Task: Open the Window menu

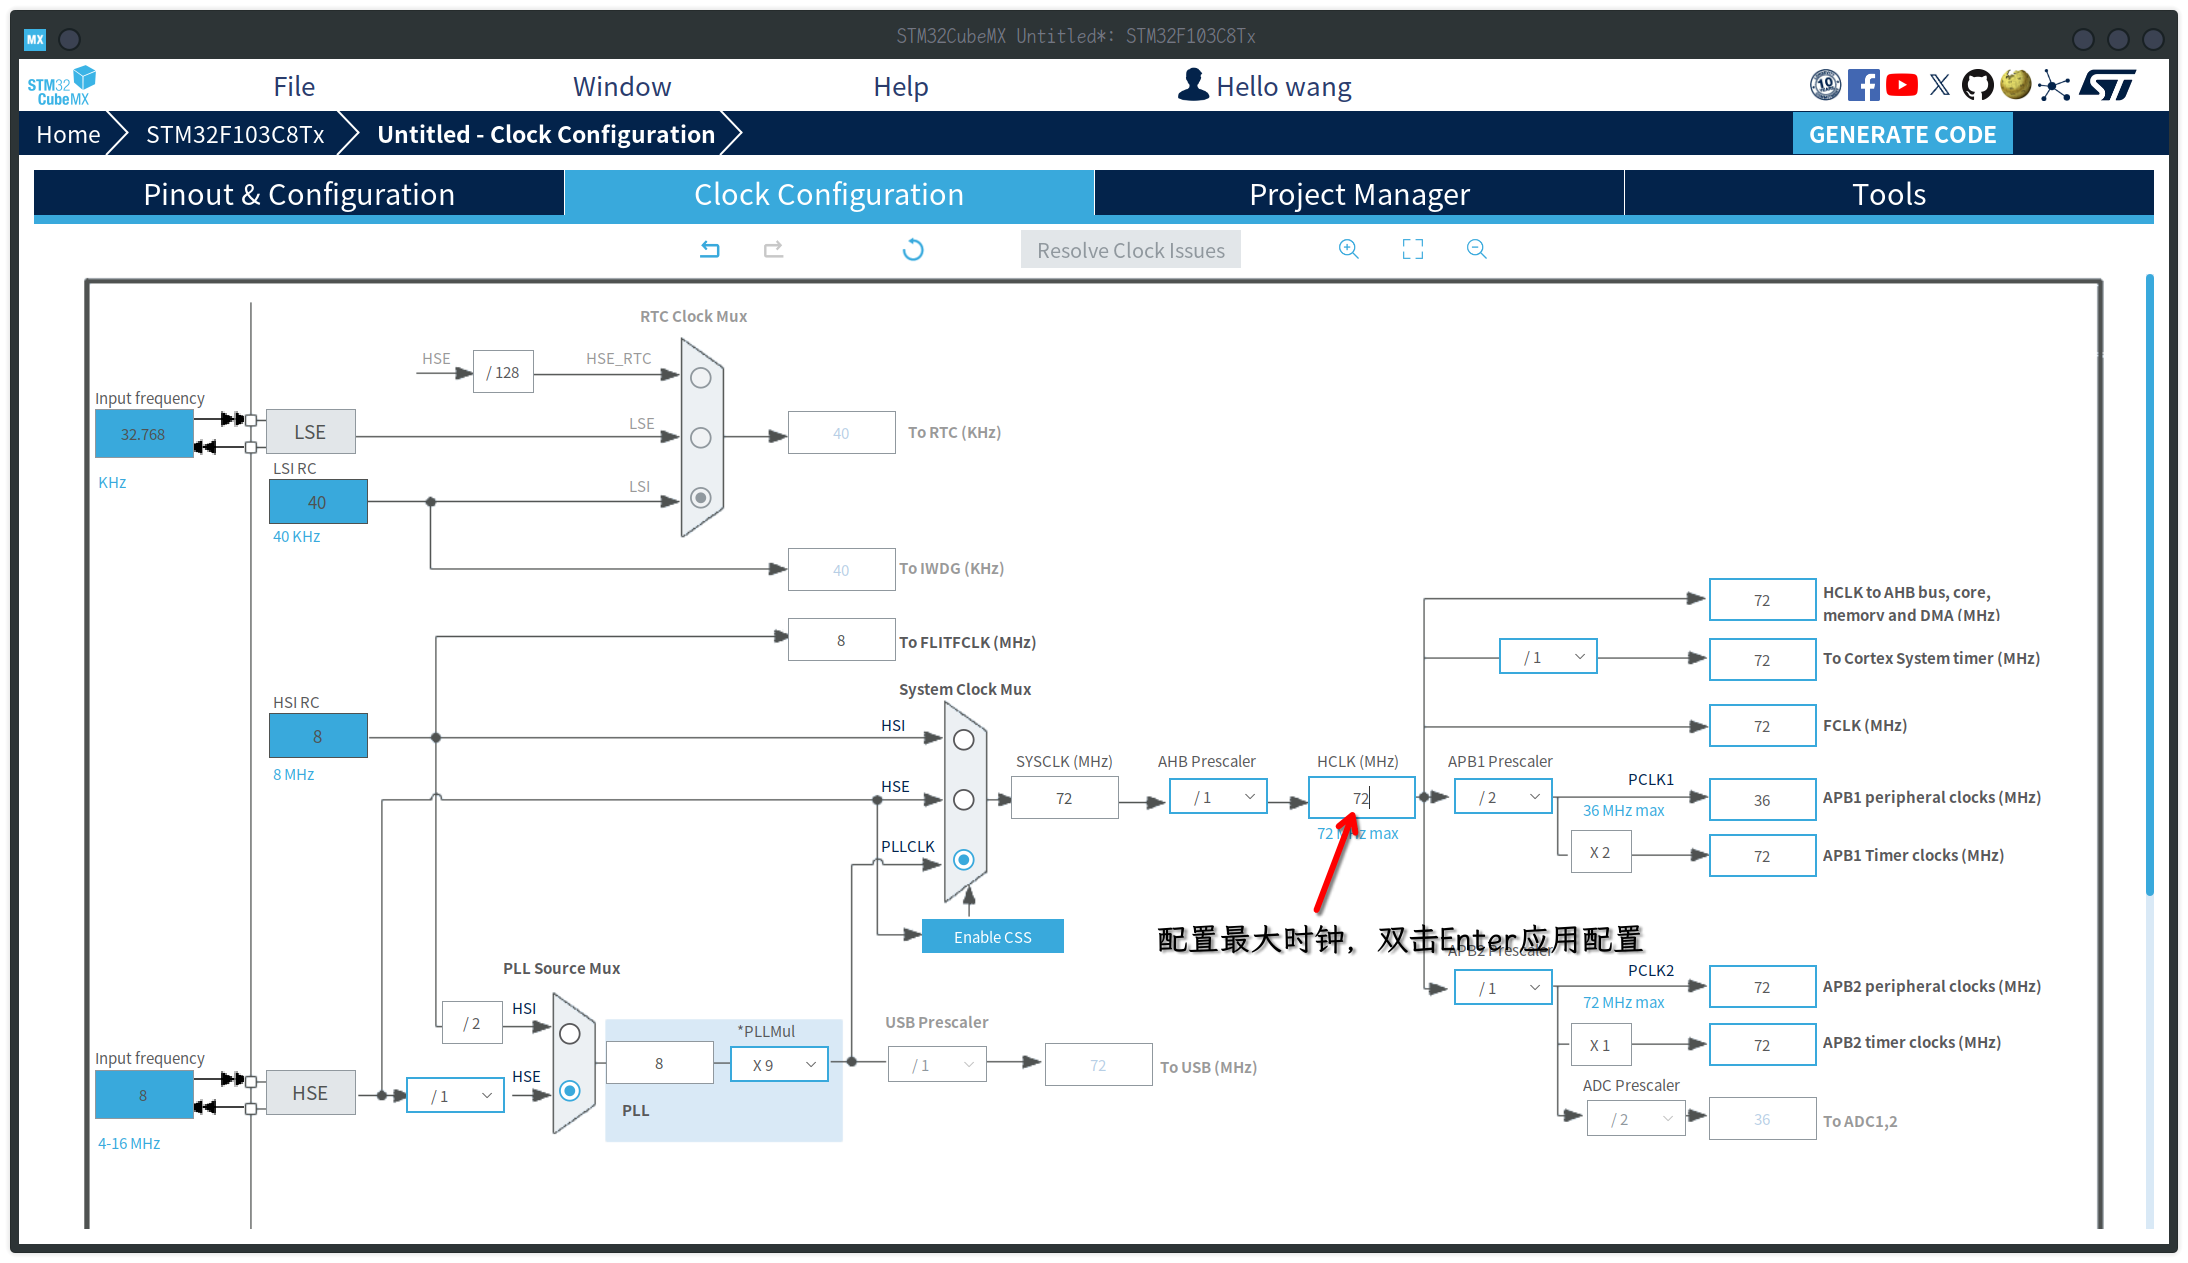Action: pyautogui.click(x=622, y=86)
